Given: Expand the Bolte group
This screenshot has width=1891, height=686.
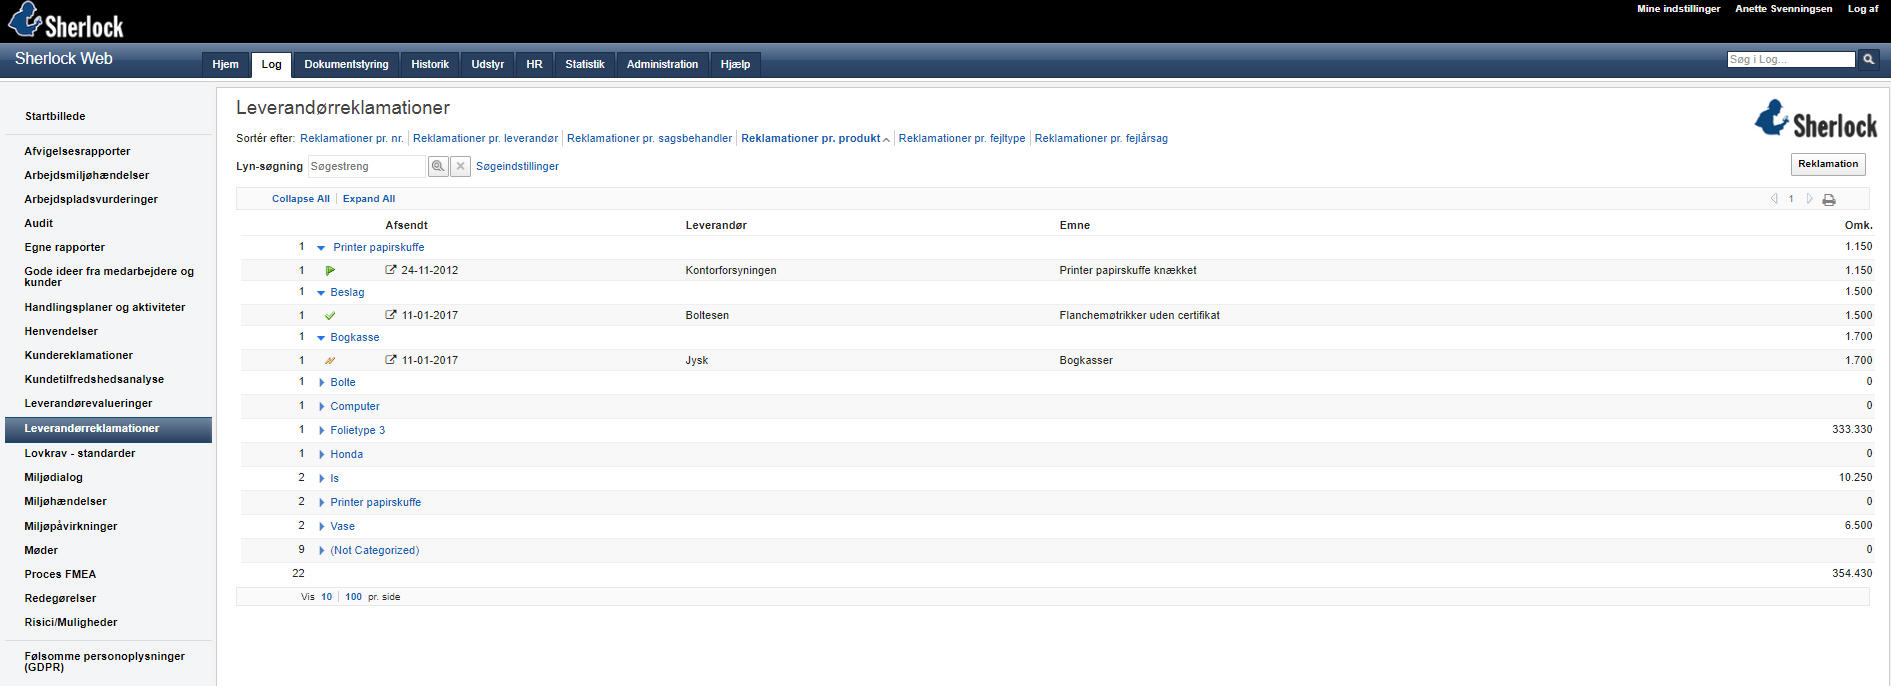Looking at the screenshot, I should click(322, 383).
